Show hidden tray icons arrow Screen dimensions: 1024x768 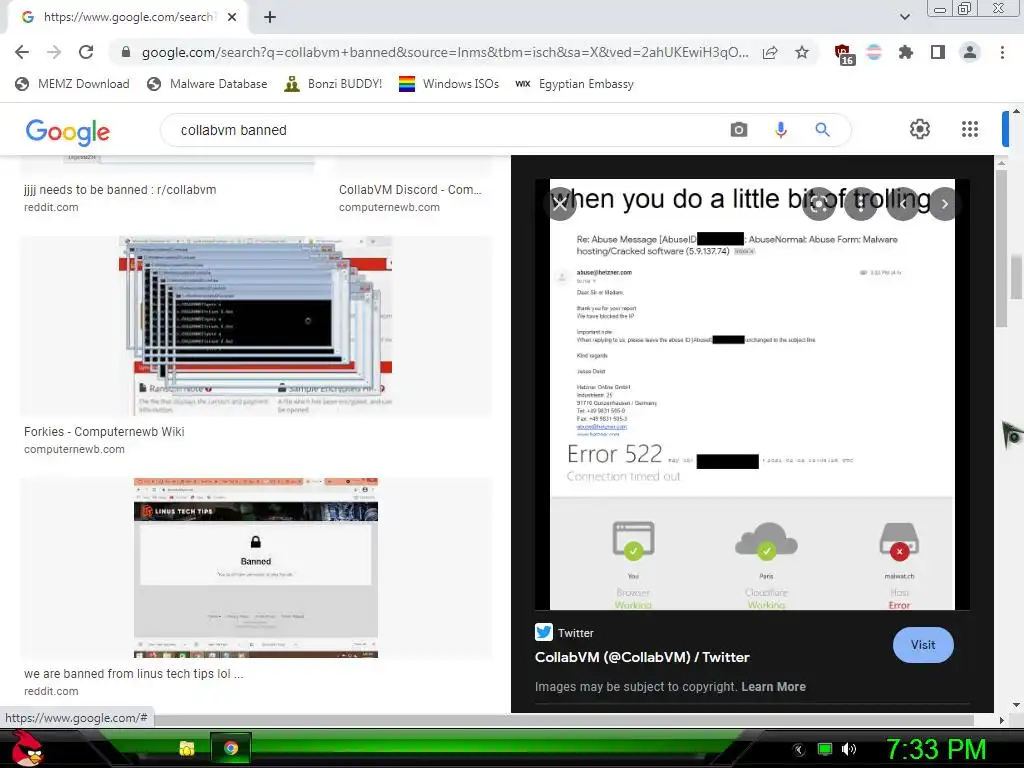tap(799, 749)
